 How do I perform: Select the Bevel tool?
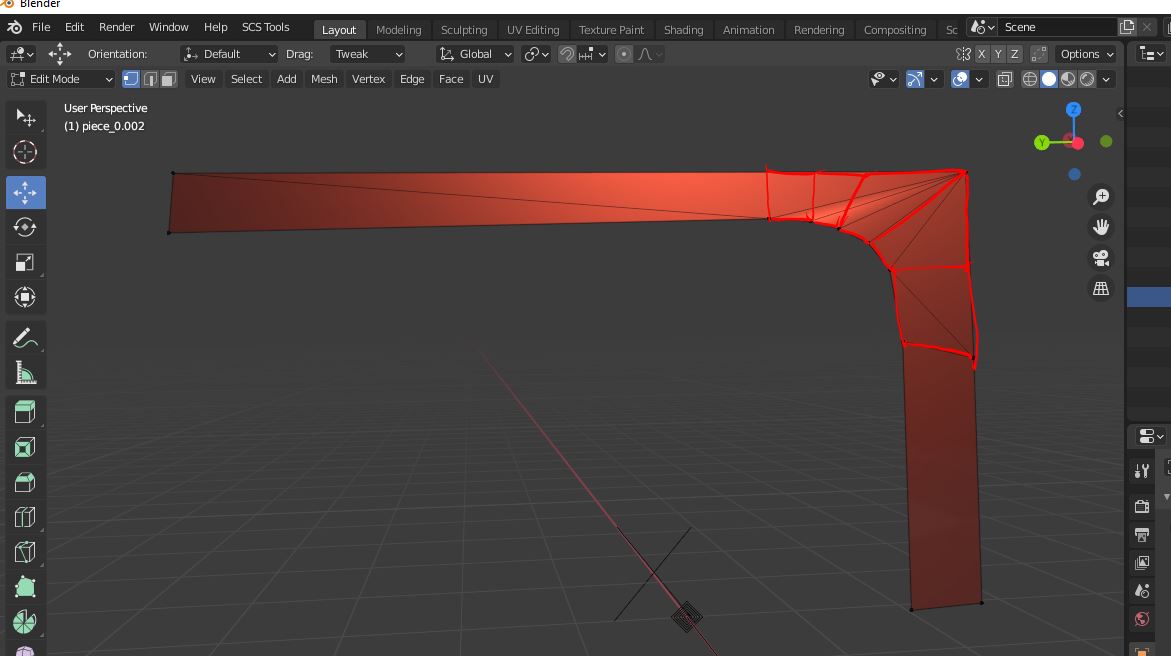tap(25, 482)
